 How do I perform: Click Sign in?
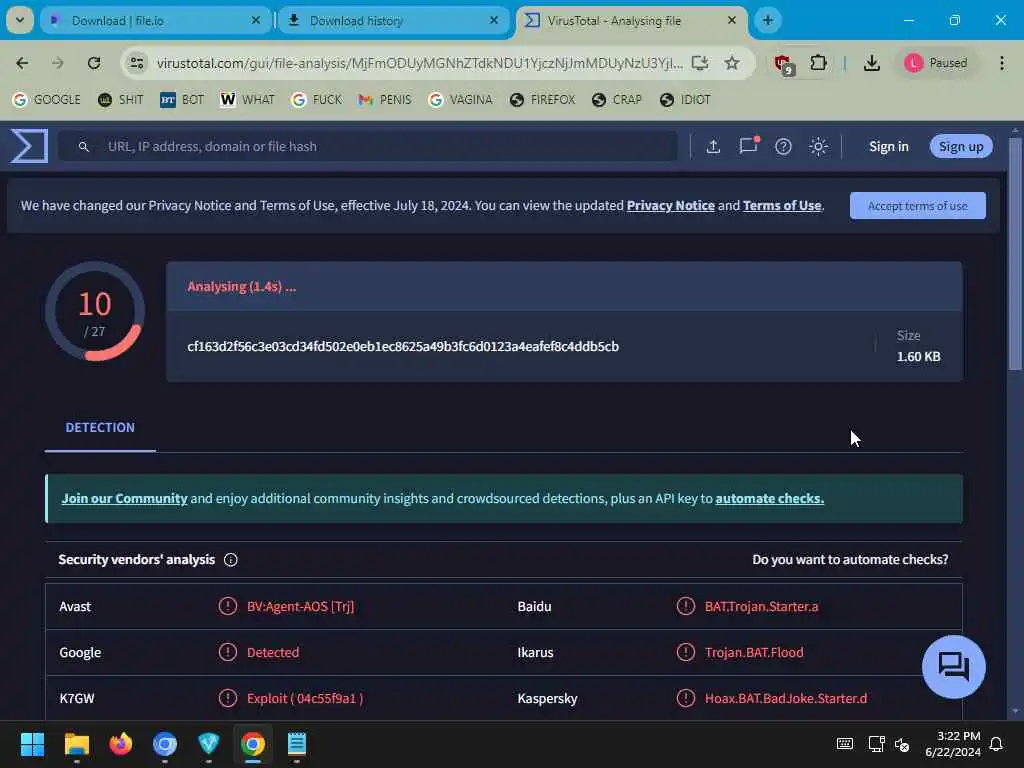pyautogui.click(x=888, y=146)
